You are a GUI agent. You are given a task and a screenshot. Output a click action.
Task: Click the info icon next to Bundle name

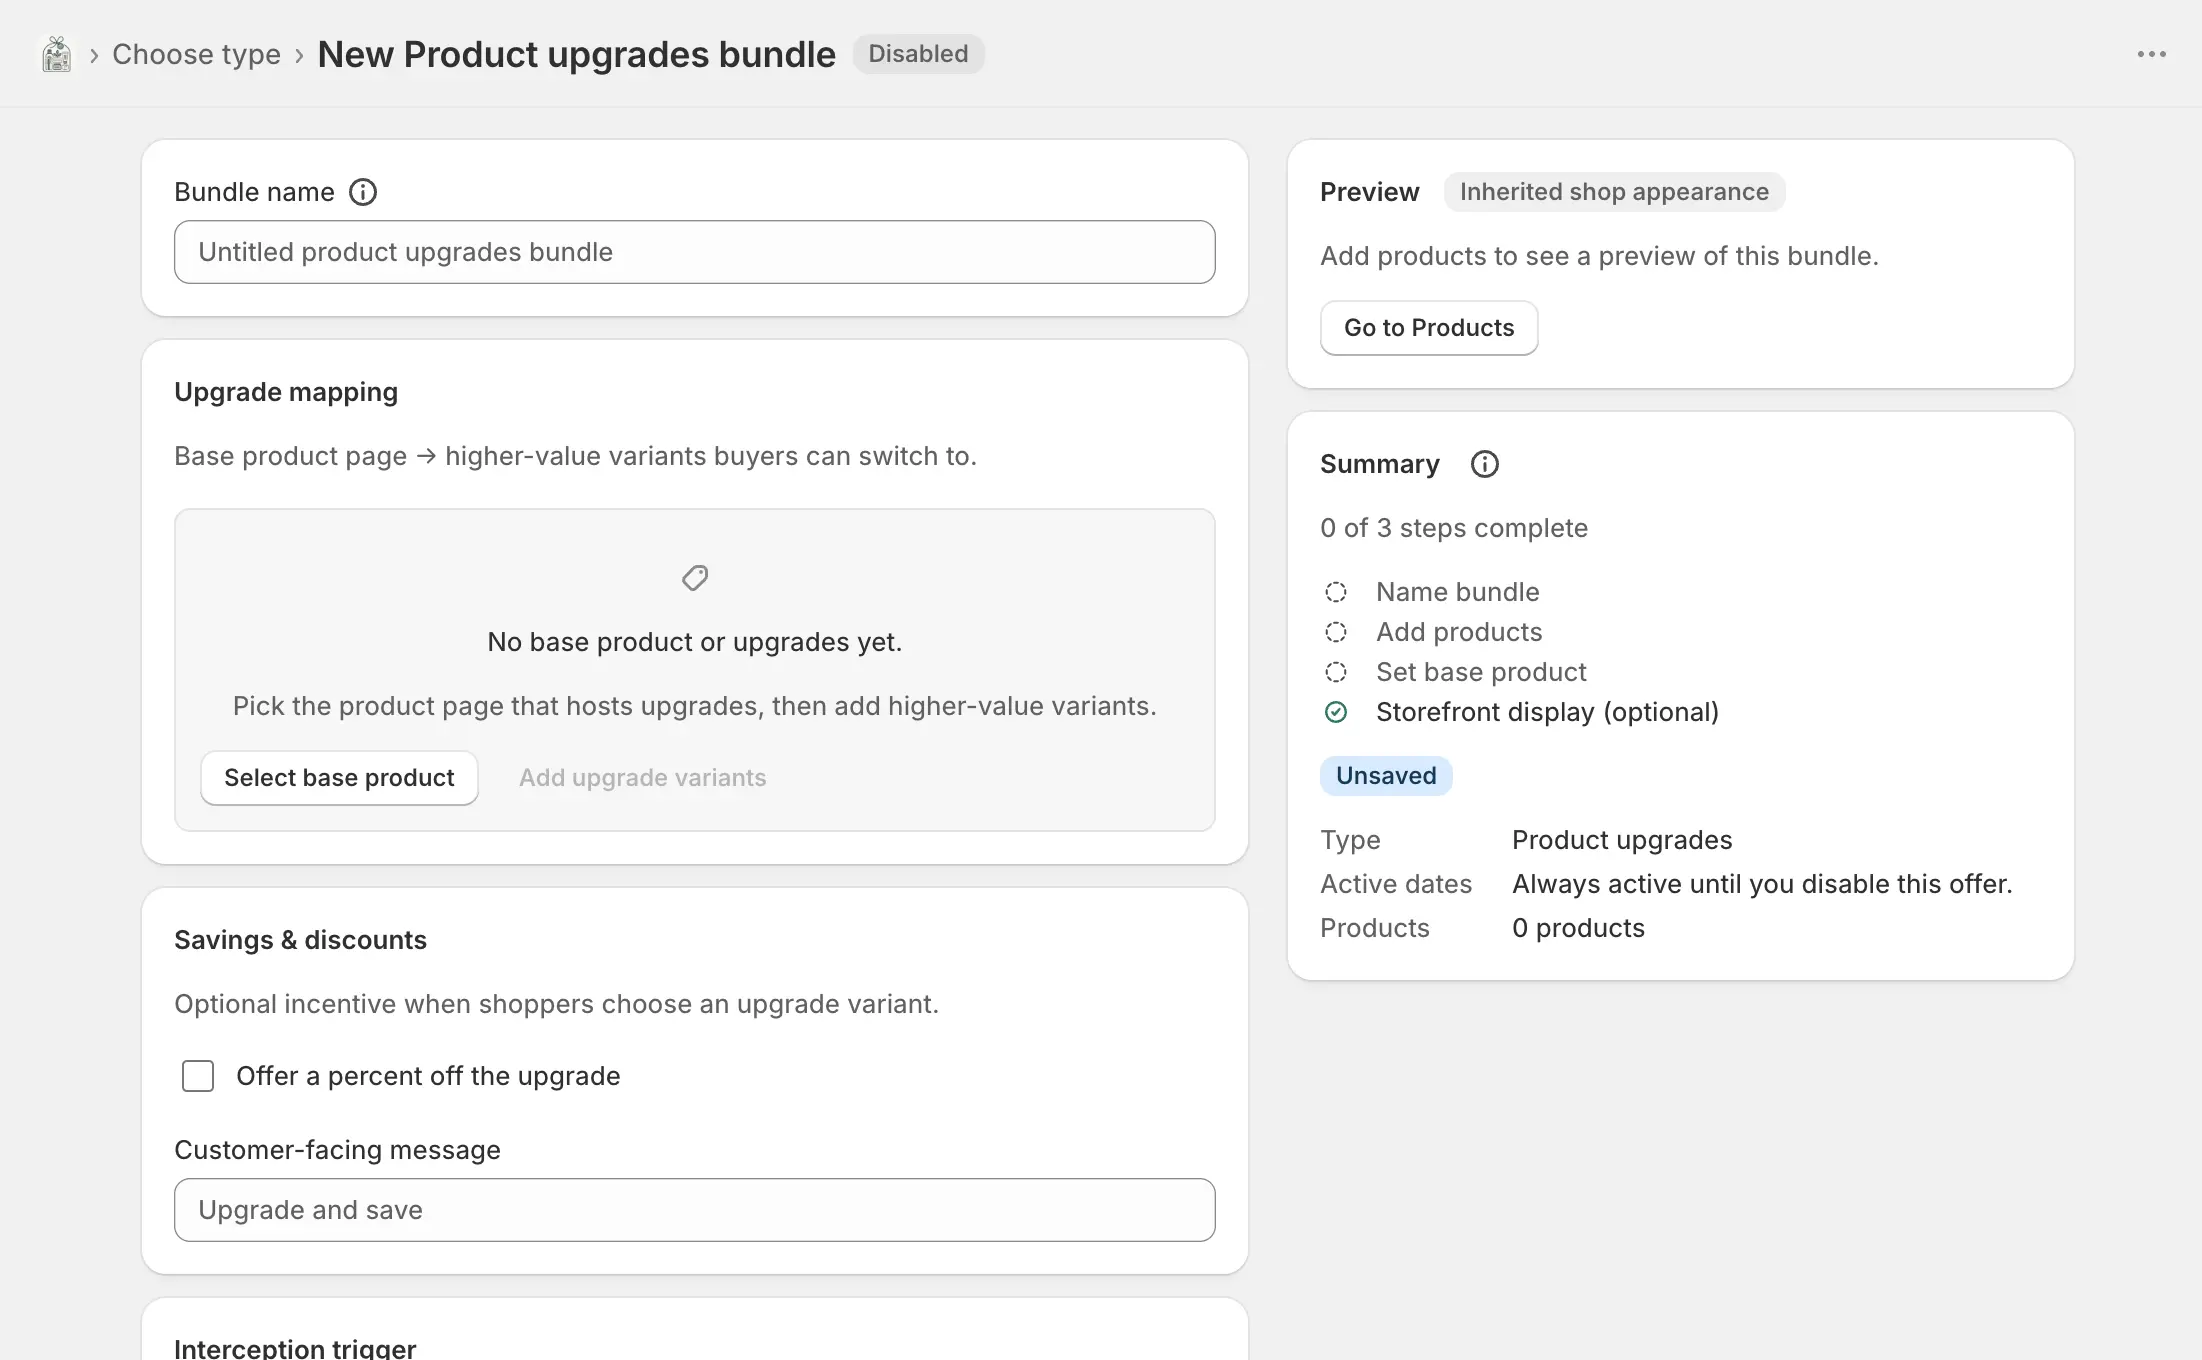pyautogui.click(x=363, y=192)
